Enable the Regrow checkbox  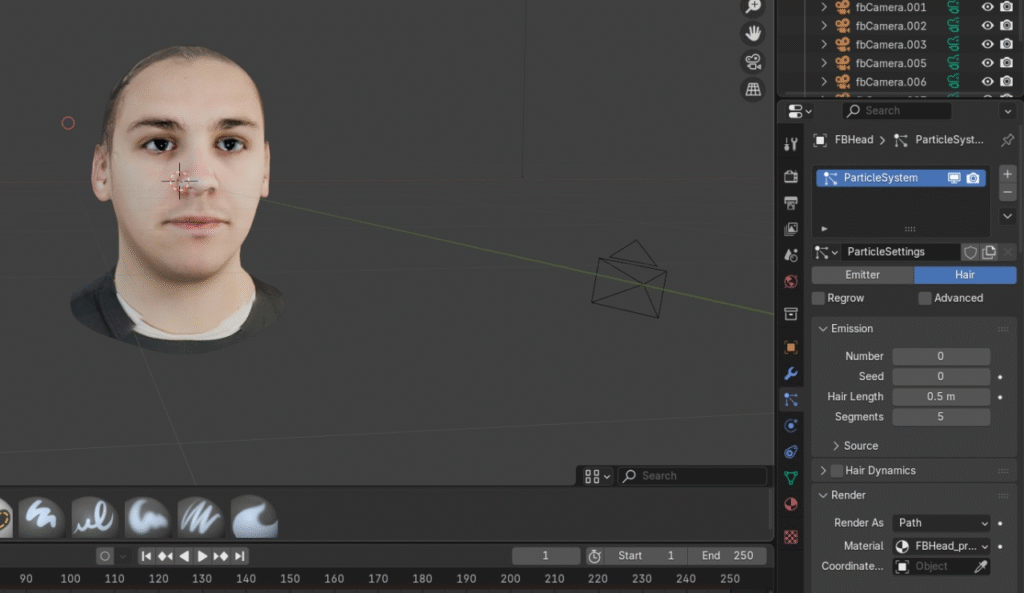(x=819, y=298)
